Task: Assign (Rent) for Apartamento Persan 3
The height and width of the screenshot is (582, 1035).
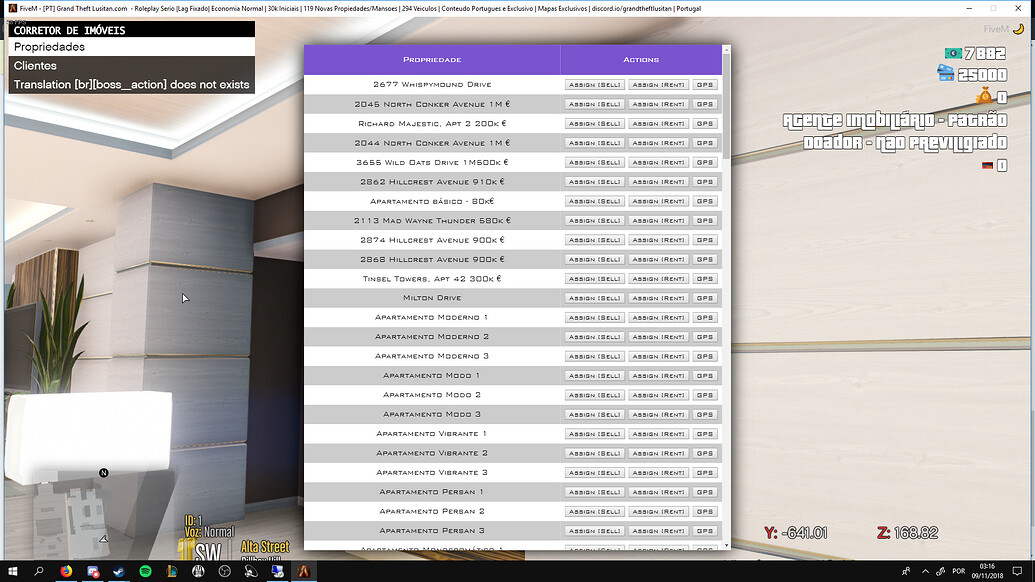Action: tap(659, 531)
